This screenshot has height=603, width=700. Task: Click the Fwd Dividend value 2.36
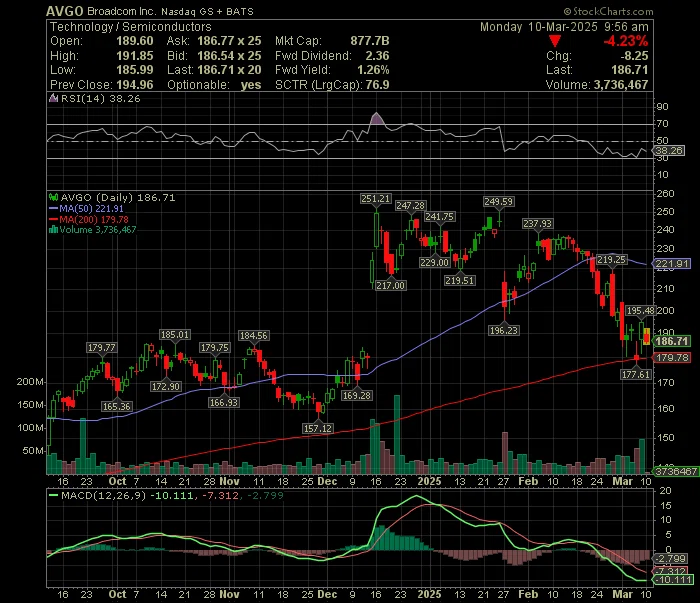(377, 56)
